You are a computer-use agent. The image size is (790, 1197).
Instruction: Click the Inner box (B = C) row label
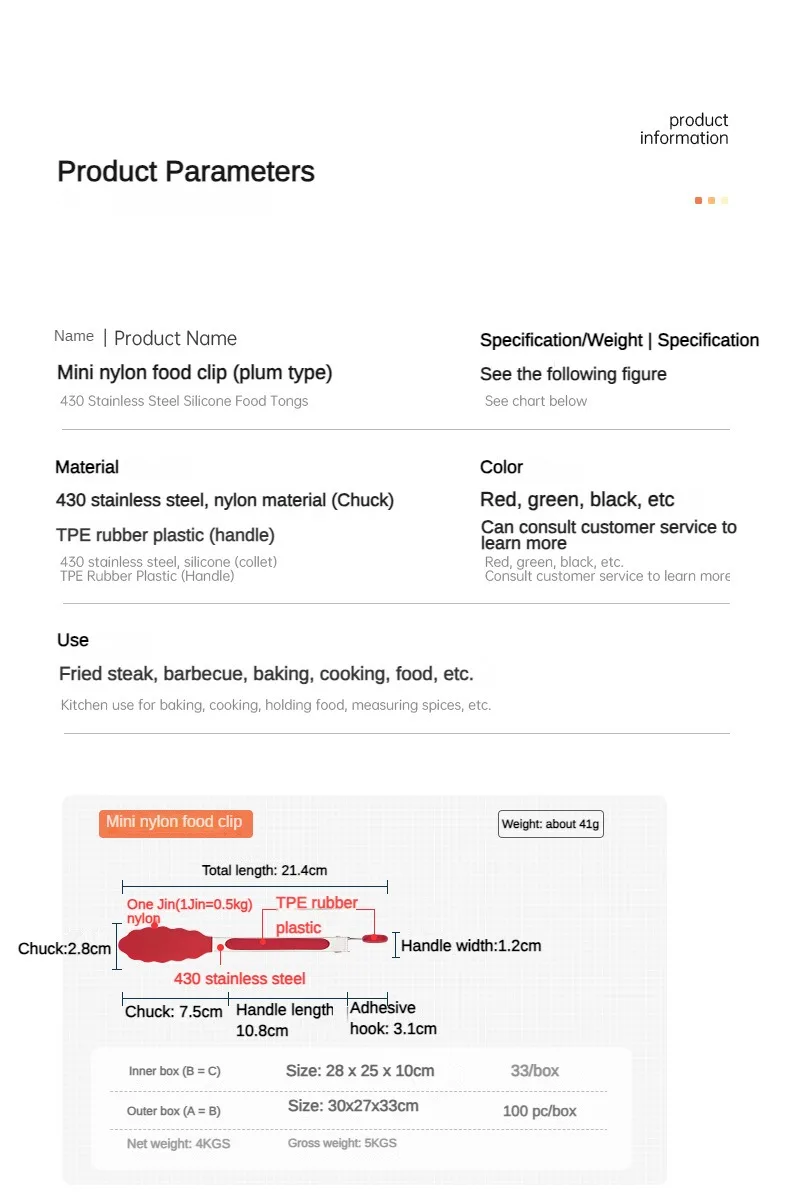pos(174,1071)
